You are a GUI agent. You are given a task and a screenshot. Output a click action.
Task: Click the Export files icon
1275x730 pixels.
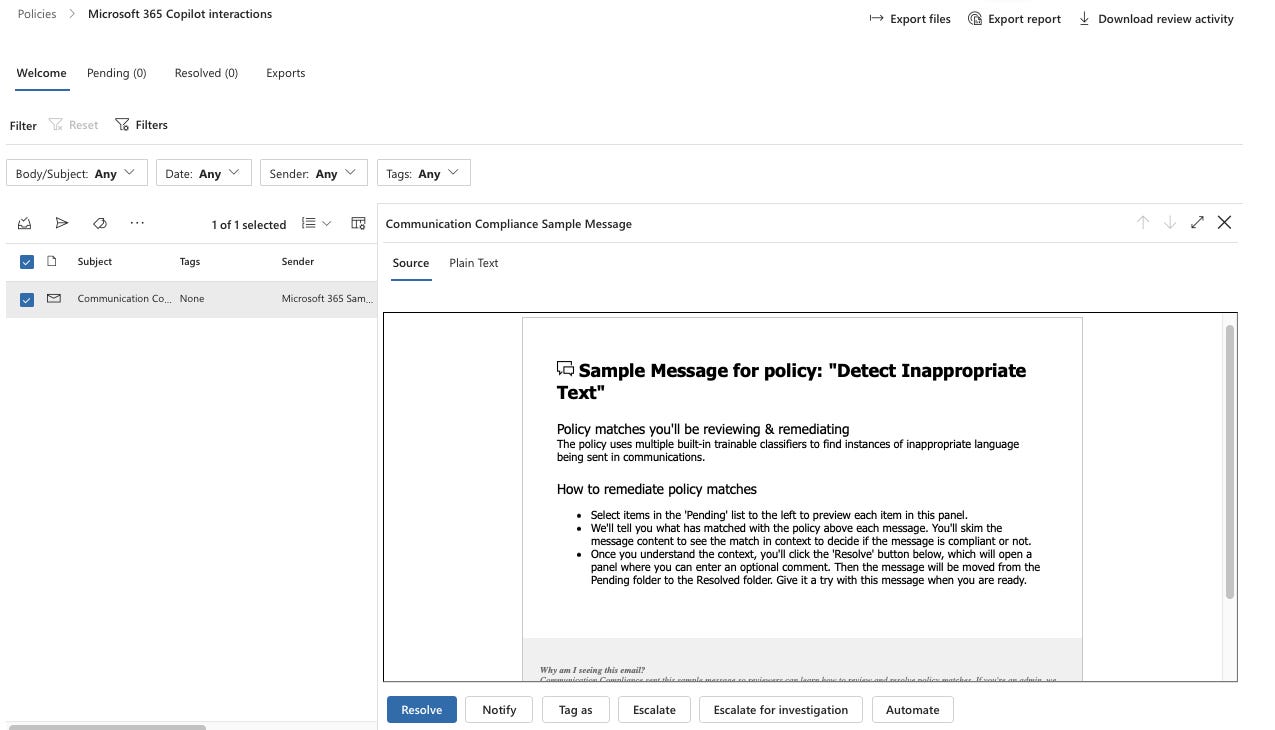pos(876,19)
